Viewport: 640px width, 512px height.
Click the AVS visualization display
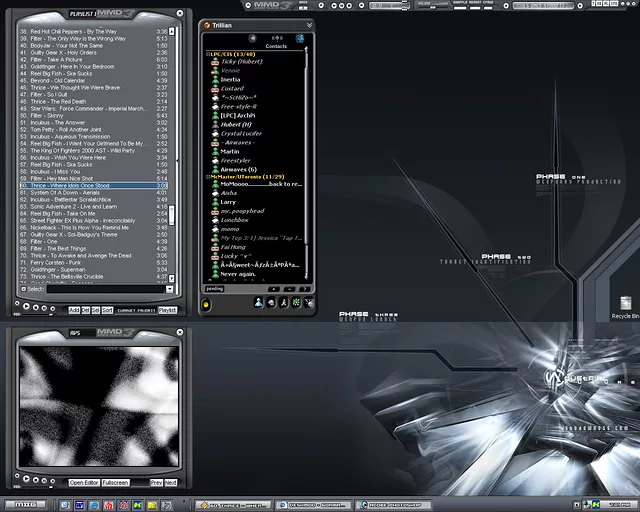99,406
